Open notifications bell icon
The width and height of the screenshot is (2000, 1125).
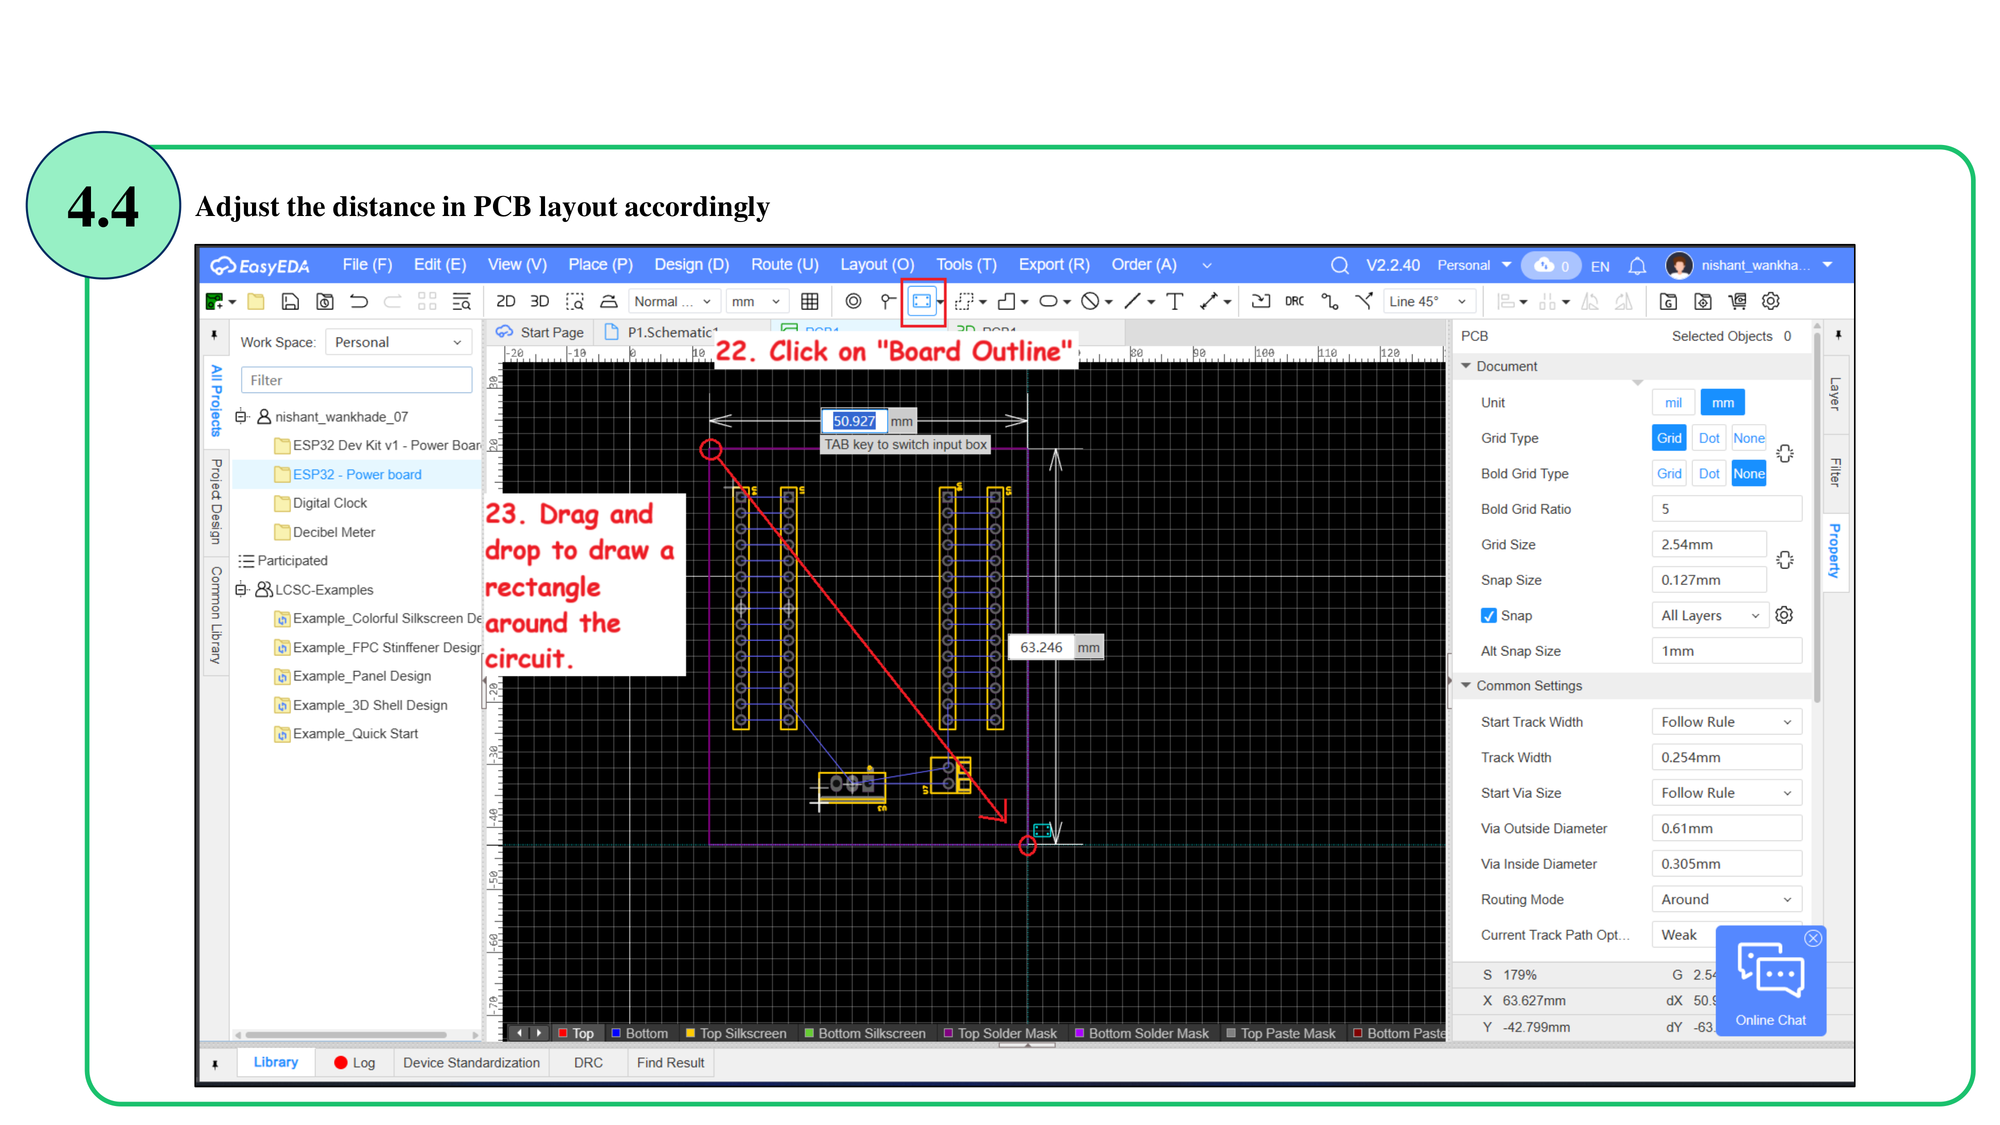pos(1637,265)
